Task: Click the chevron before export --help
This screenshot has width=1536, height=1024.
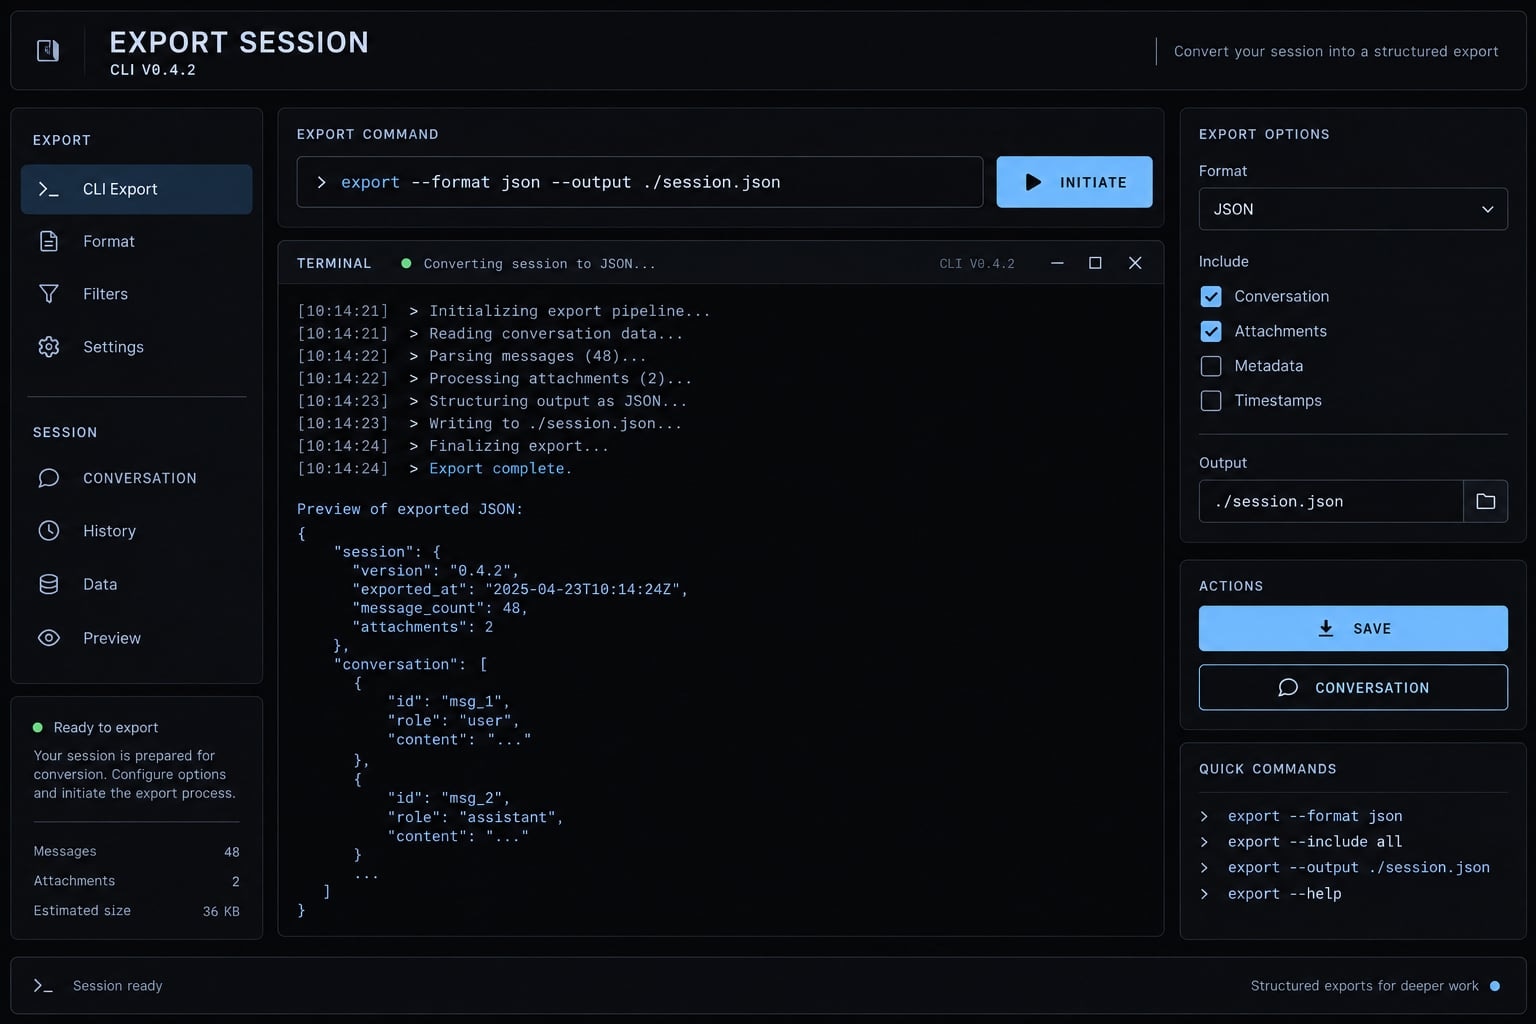Action: 1204,894
